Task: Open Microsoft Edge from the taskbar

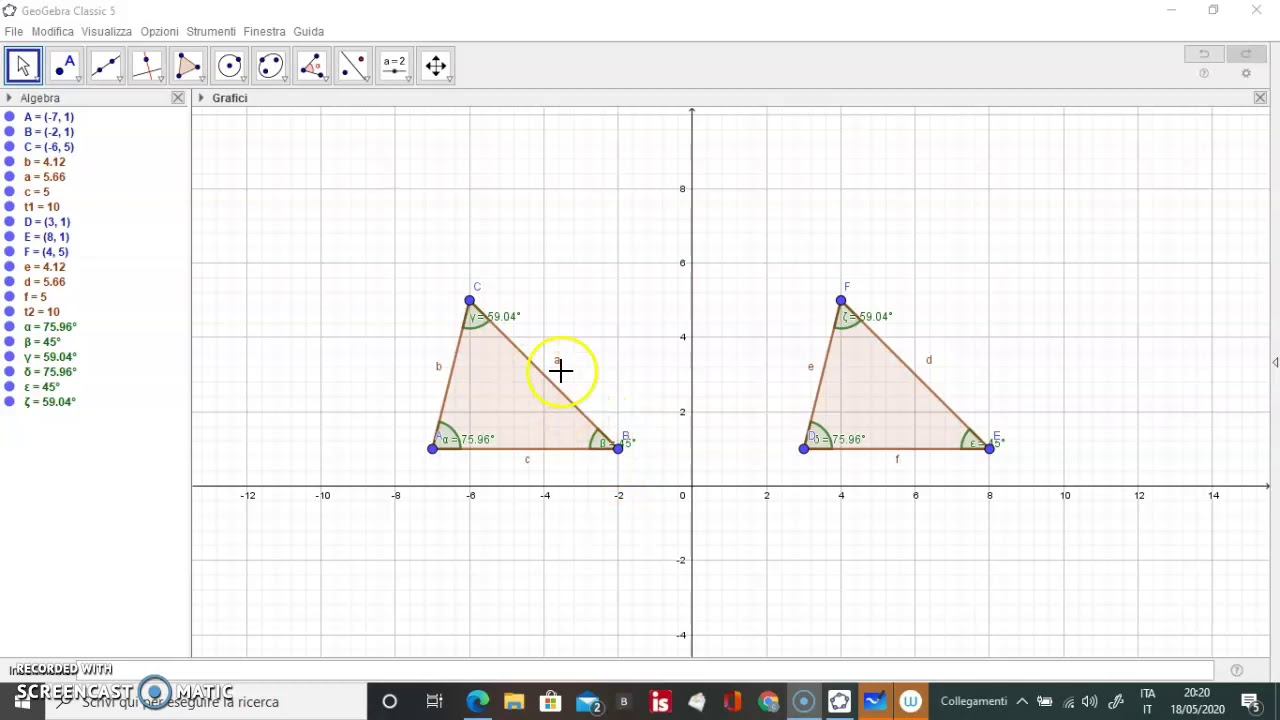Action: [x=477, y=702]
